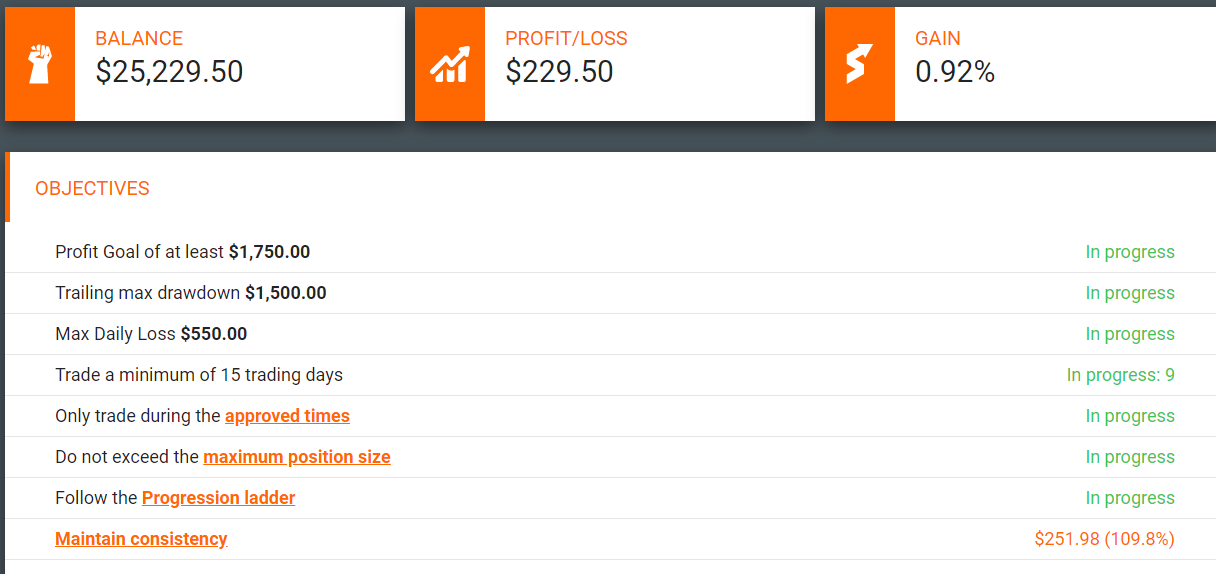The height and width of the screenshot is (574, 1216).
Task: Click the rising chart Profit/Loss icon
Action: coord(449,64)
